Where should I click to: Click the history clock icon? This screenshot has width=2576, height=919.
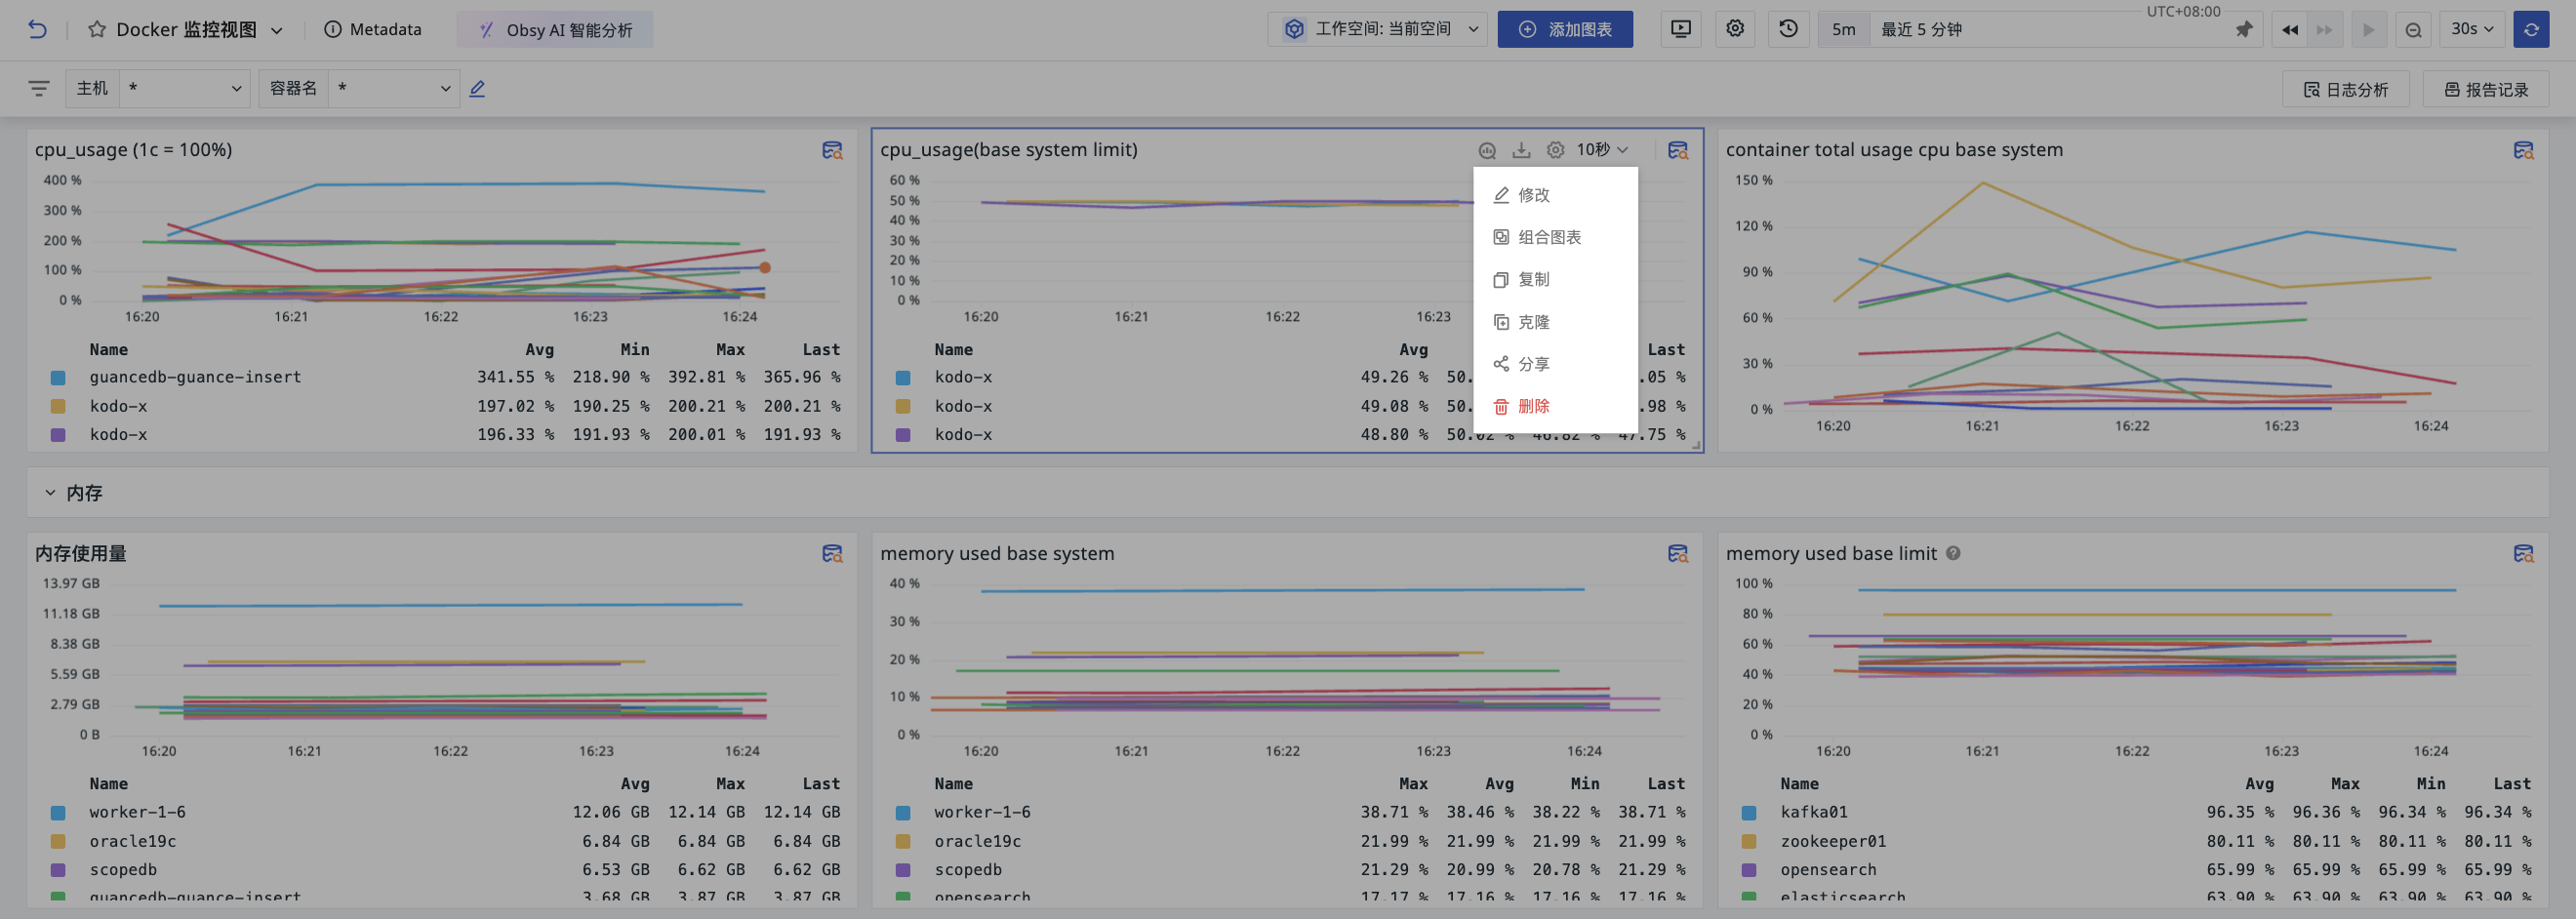1788,29
